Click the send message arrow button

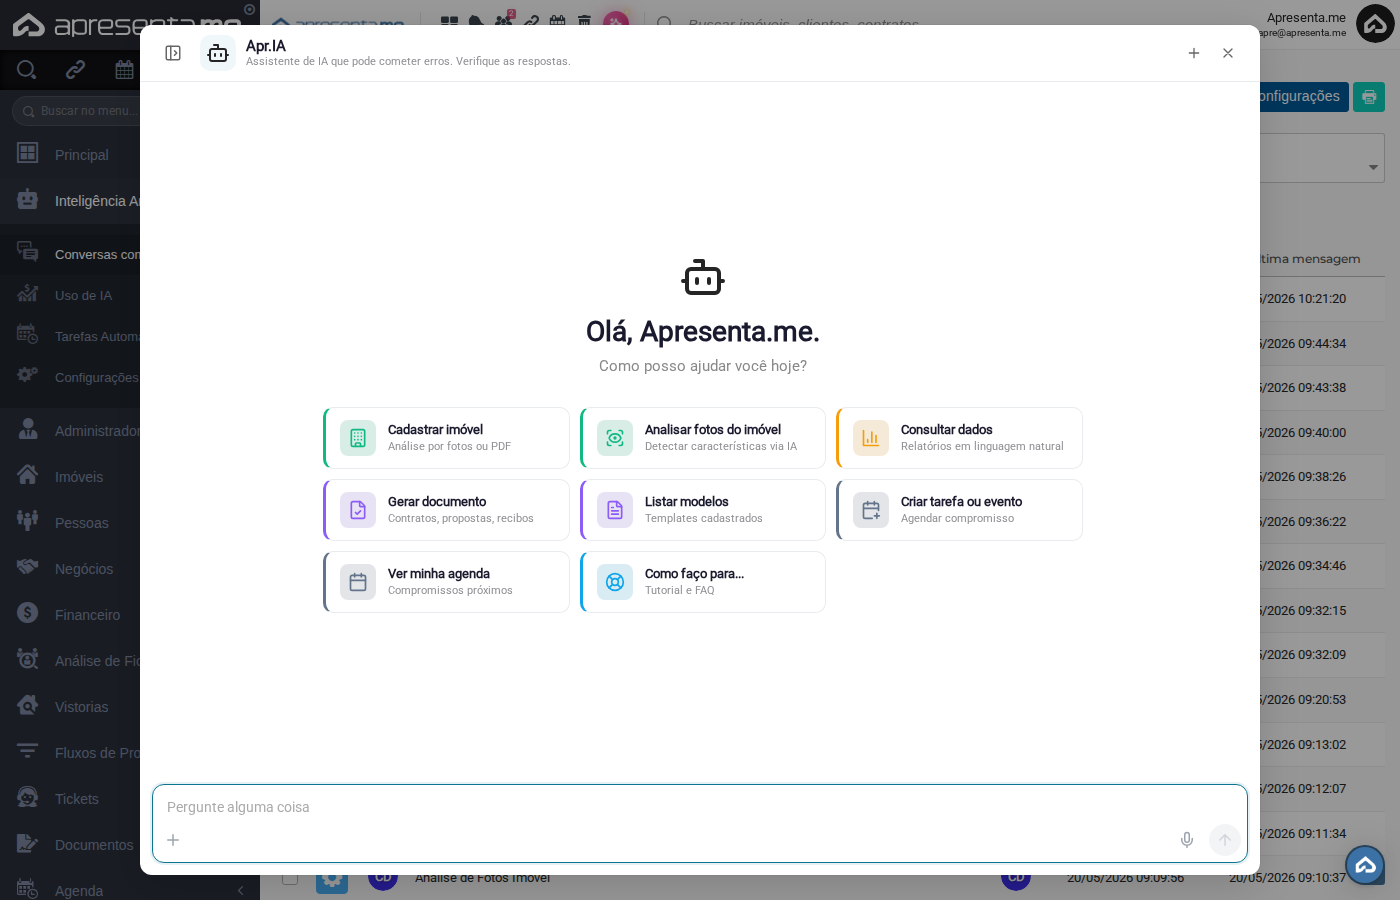click(x=1225, y=840)
